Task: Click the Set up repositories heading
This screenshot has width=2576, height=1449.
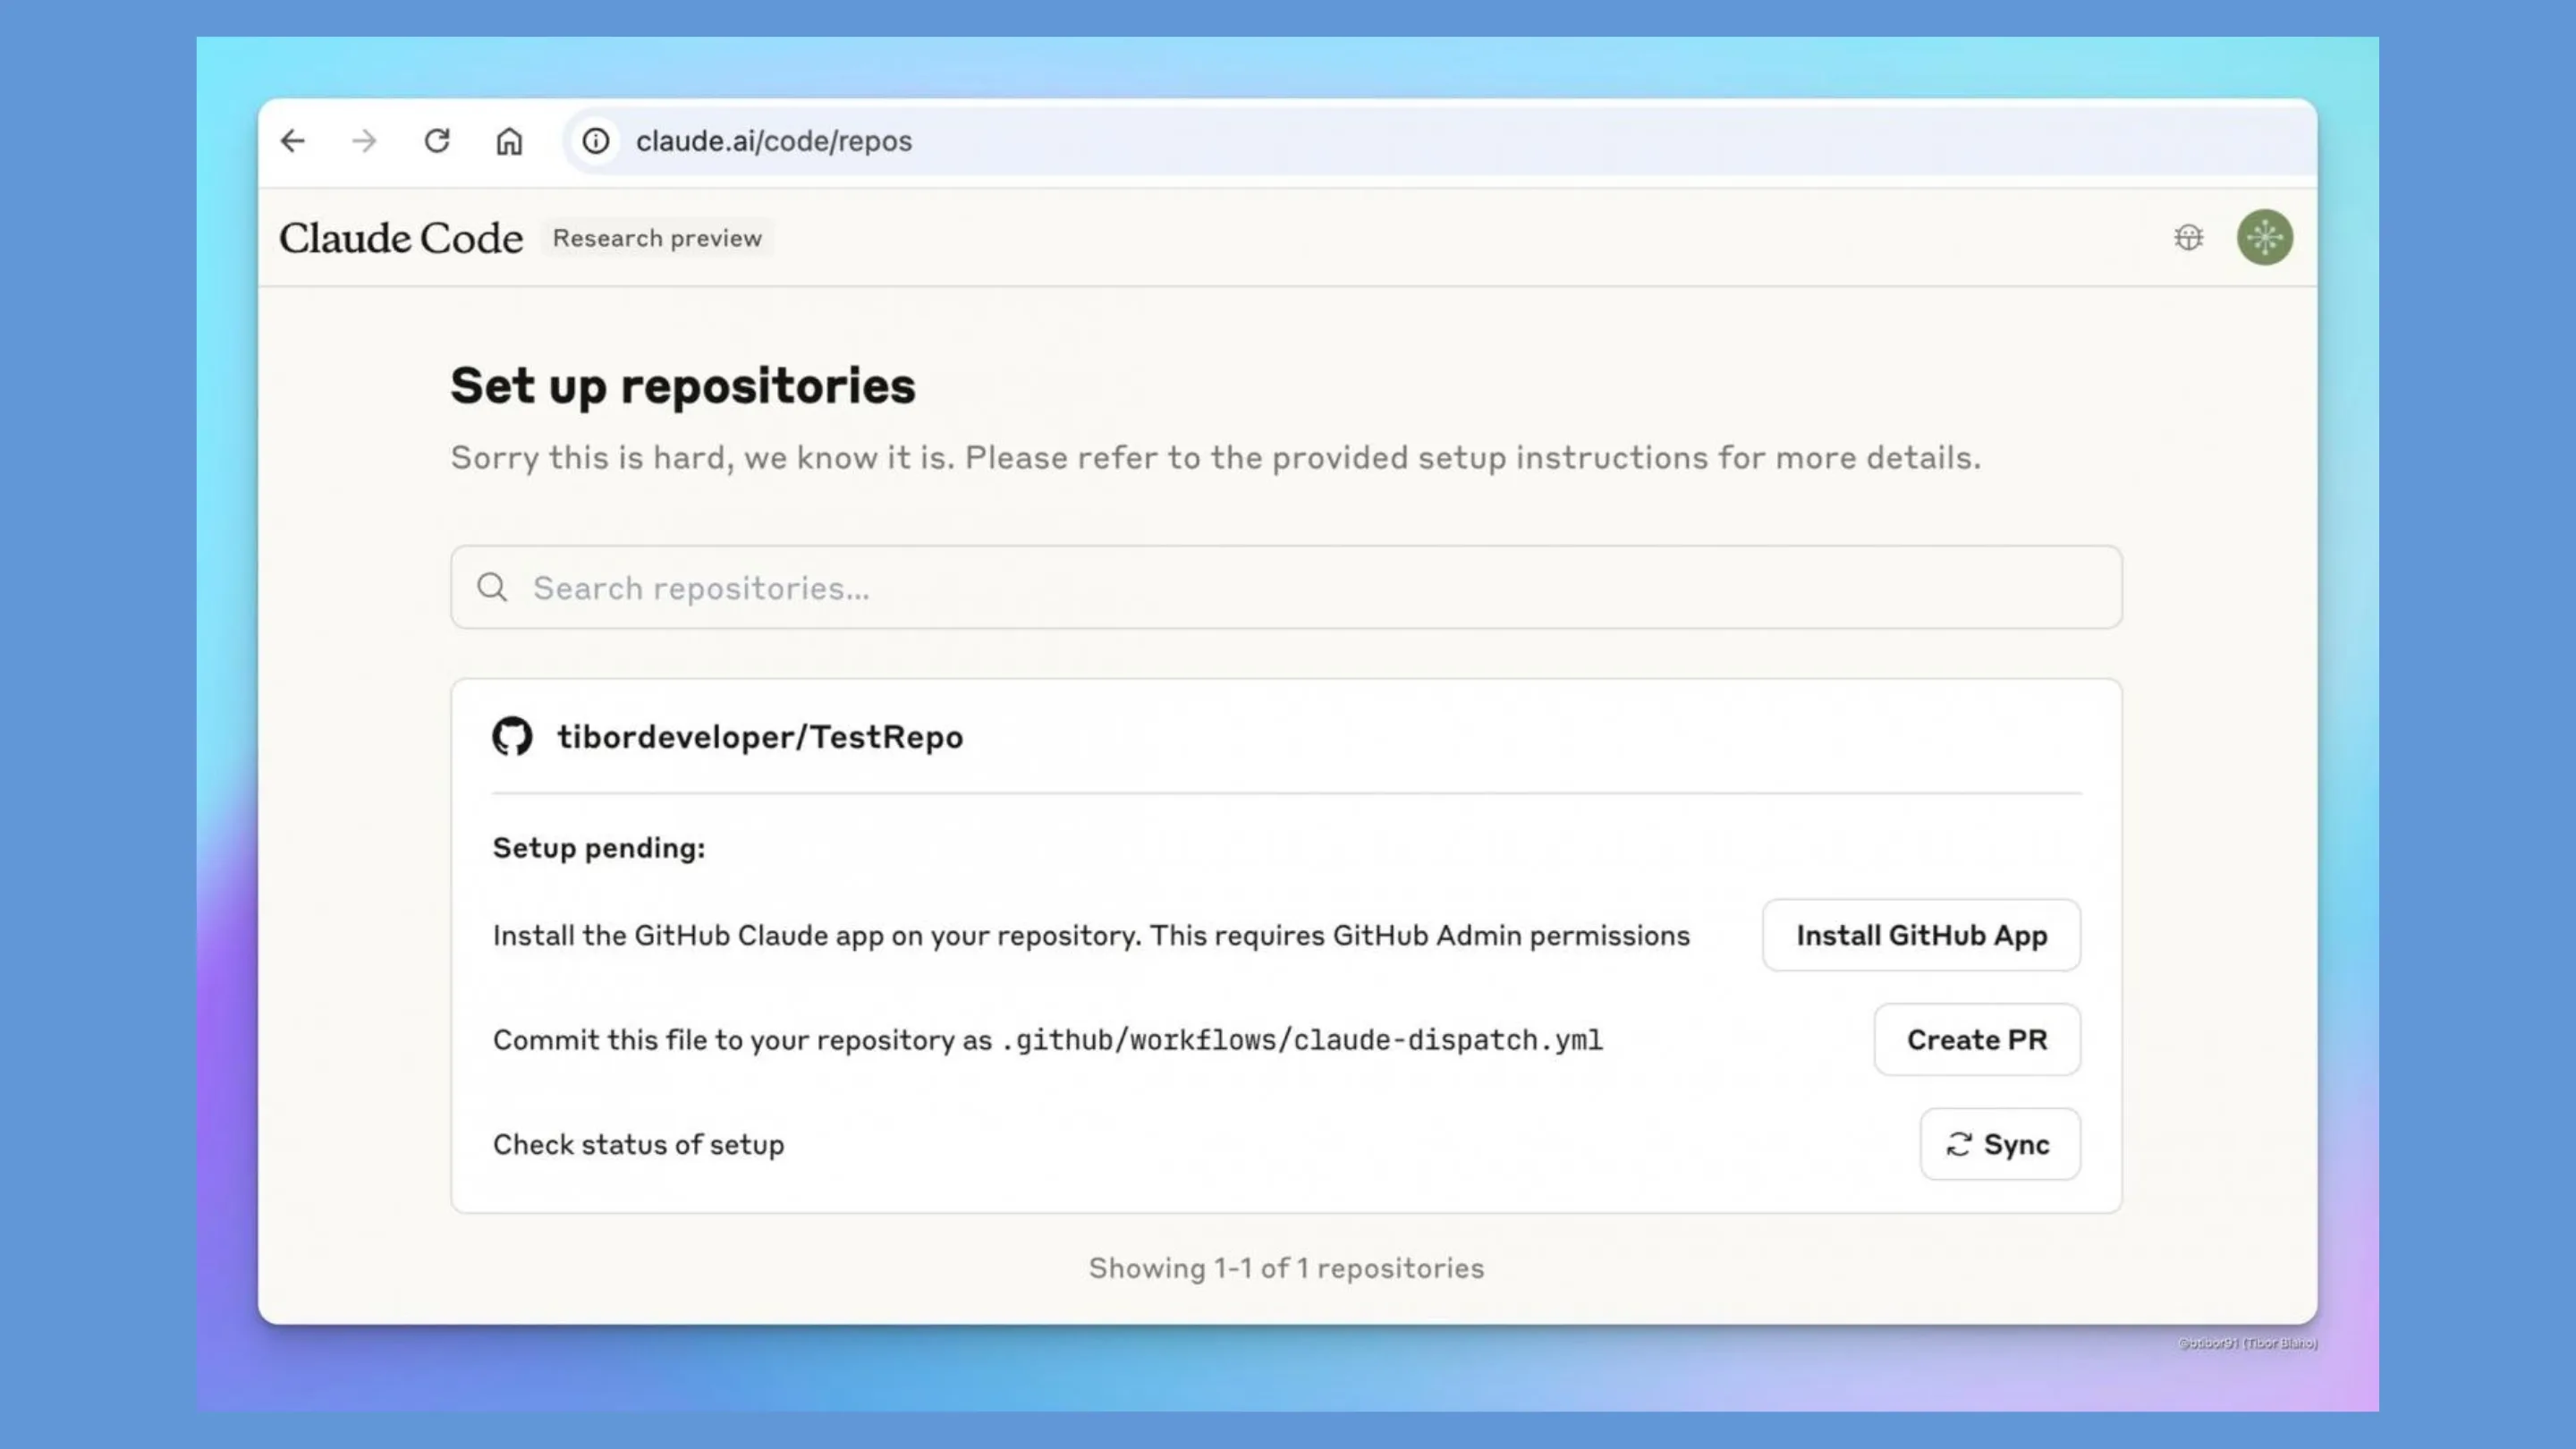Action: point(683,386)
